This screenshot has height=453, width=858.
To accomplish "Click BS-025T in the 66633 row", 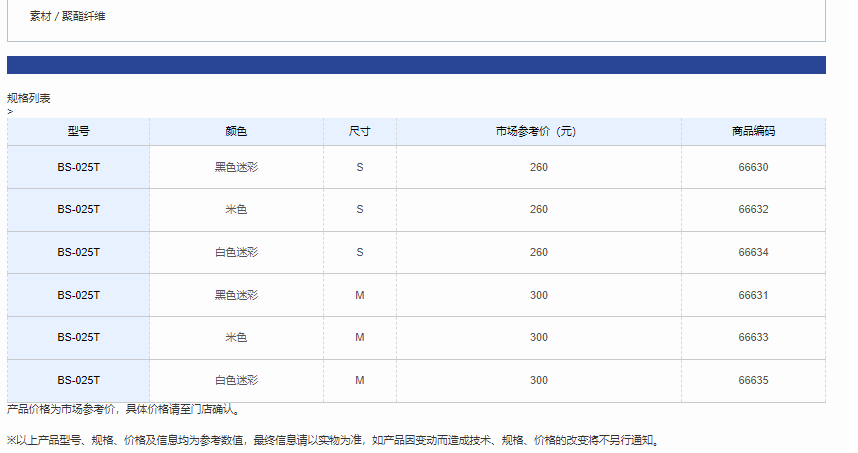I will pos(78,338).
